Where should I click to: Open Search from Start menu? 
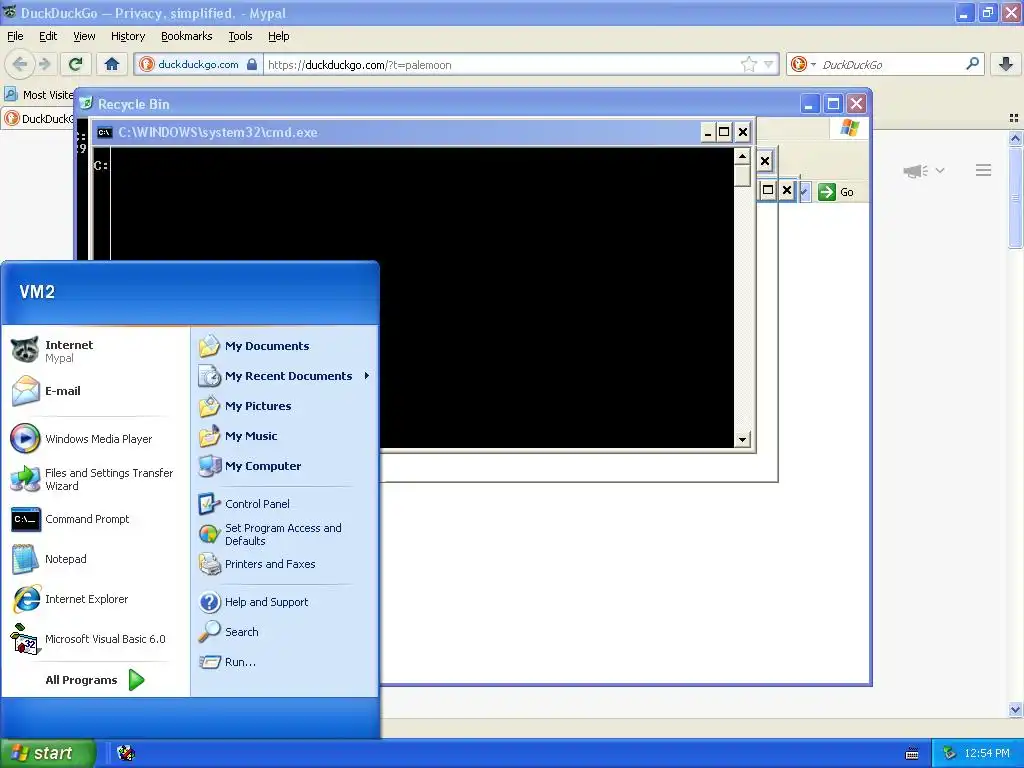[284, 632]
